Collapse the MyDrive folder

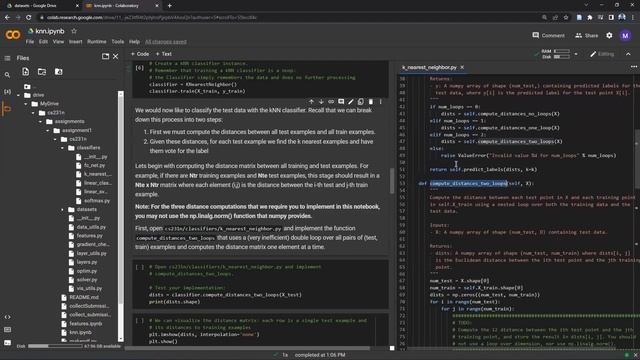pos(26,104)
